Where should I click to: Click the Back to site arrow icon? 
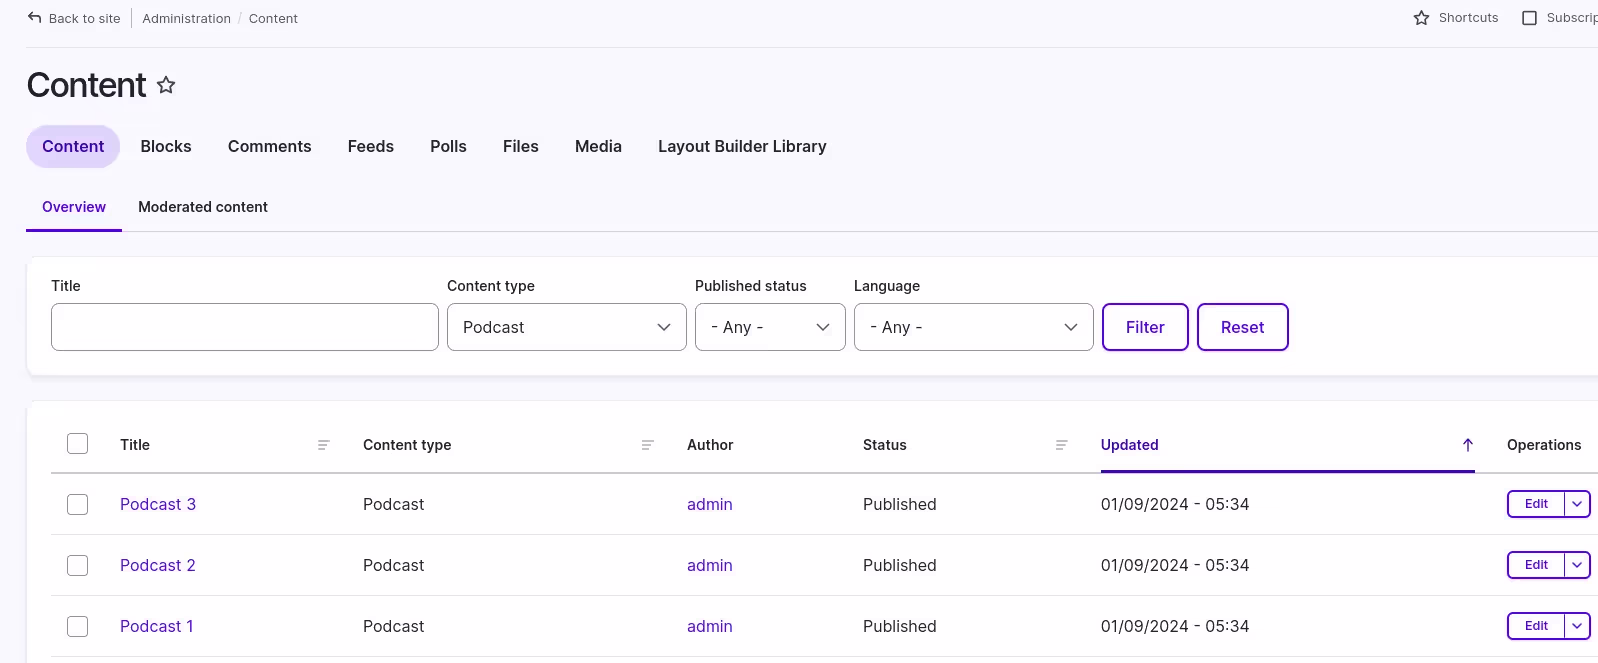coord(35,18)
